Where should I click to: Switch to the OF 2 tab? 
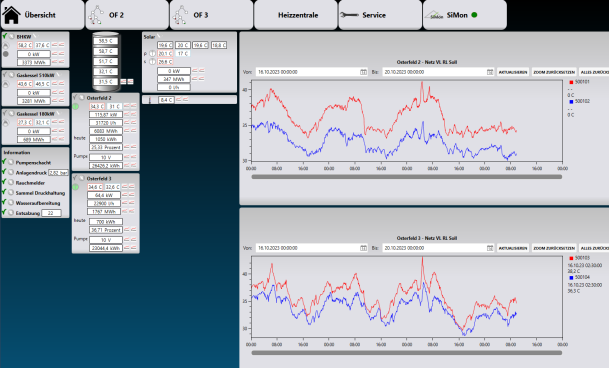(x=127, y=15)
